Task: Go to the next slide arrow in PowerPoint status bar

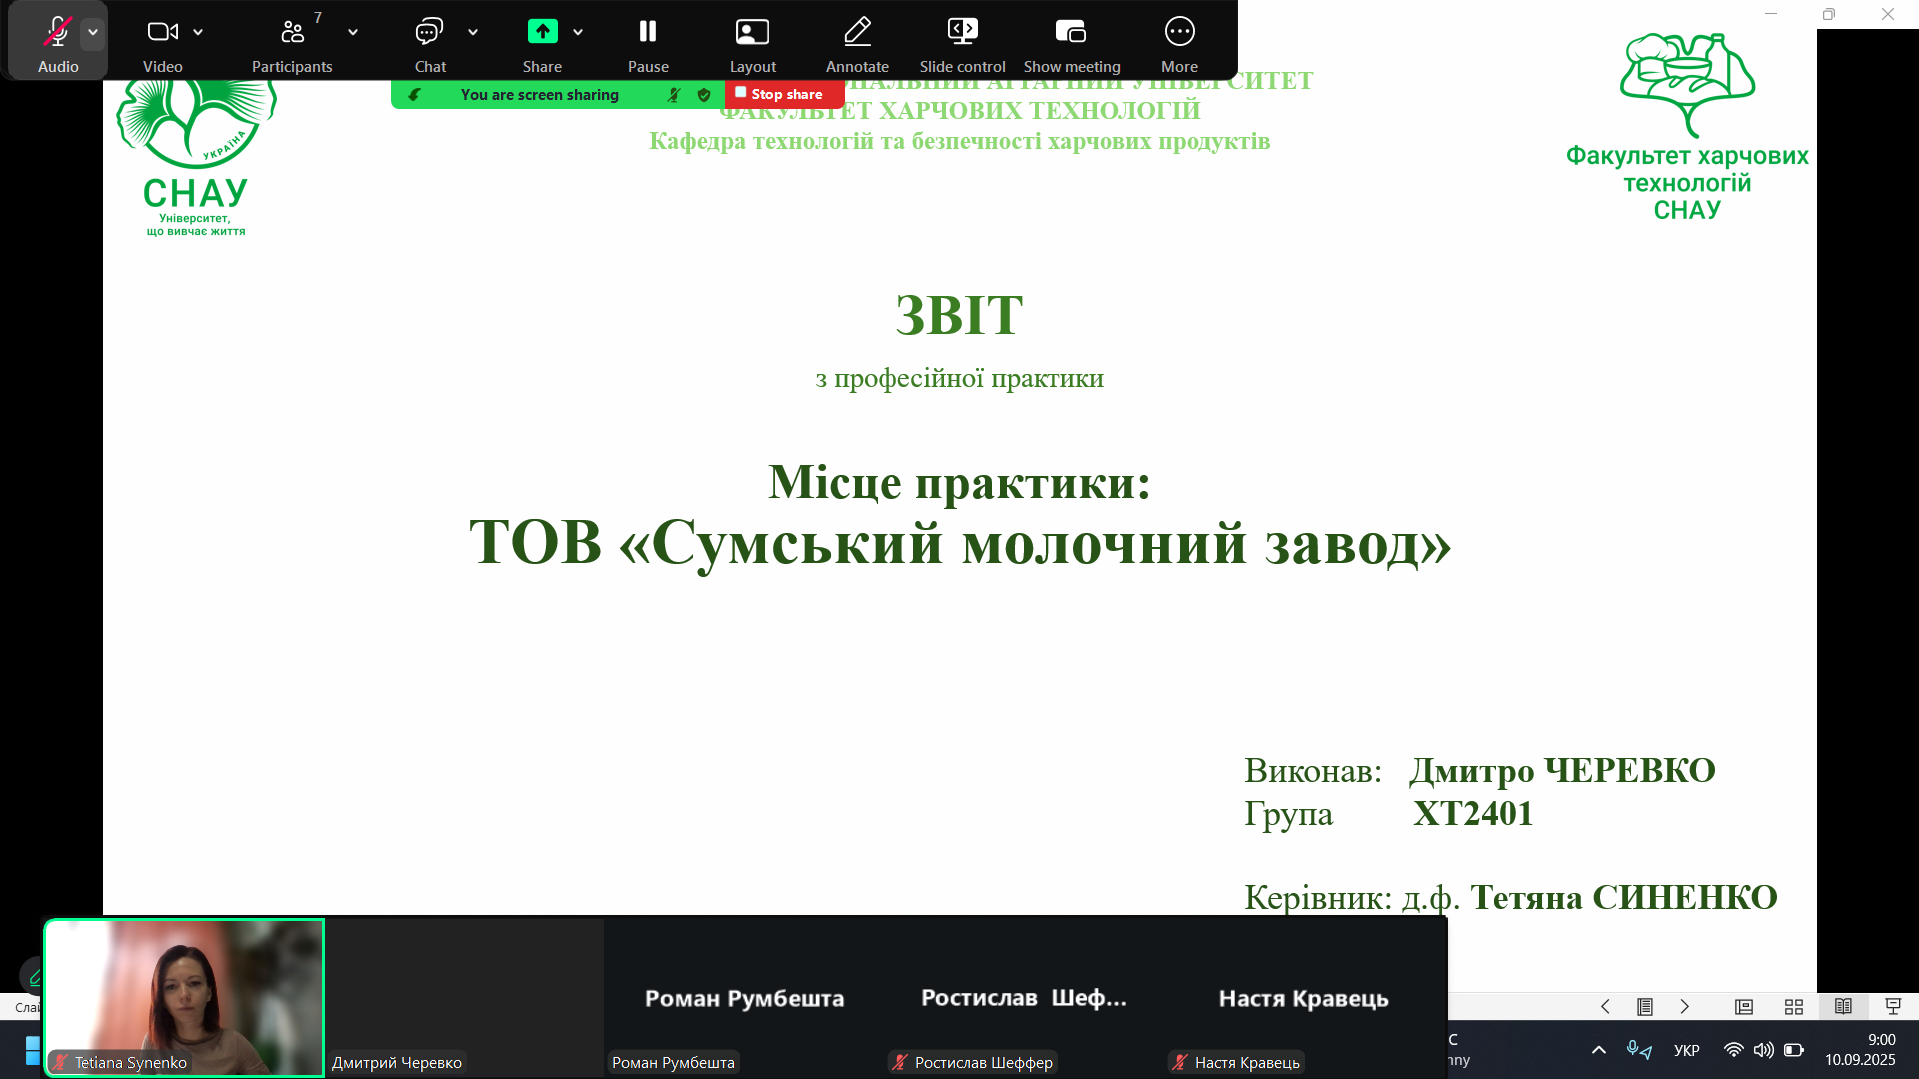Action: tap(1685, 1007)
